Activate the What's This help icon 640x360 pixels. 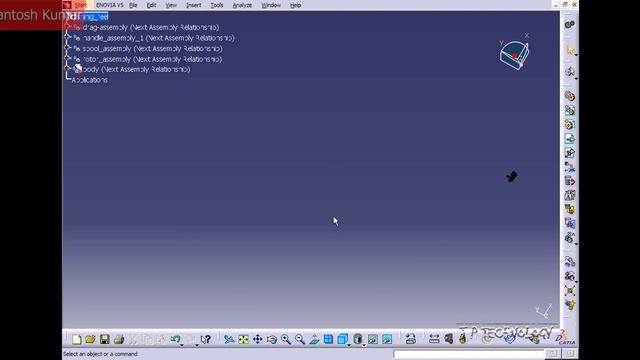pos(206,339)
